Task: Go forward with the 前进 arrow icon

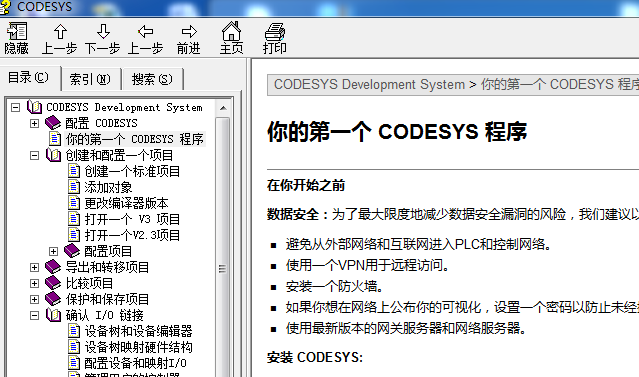Action: coord(189,38)
